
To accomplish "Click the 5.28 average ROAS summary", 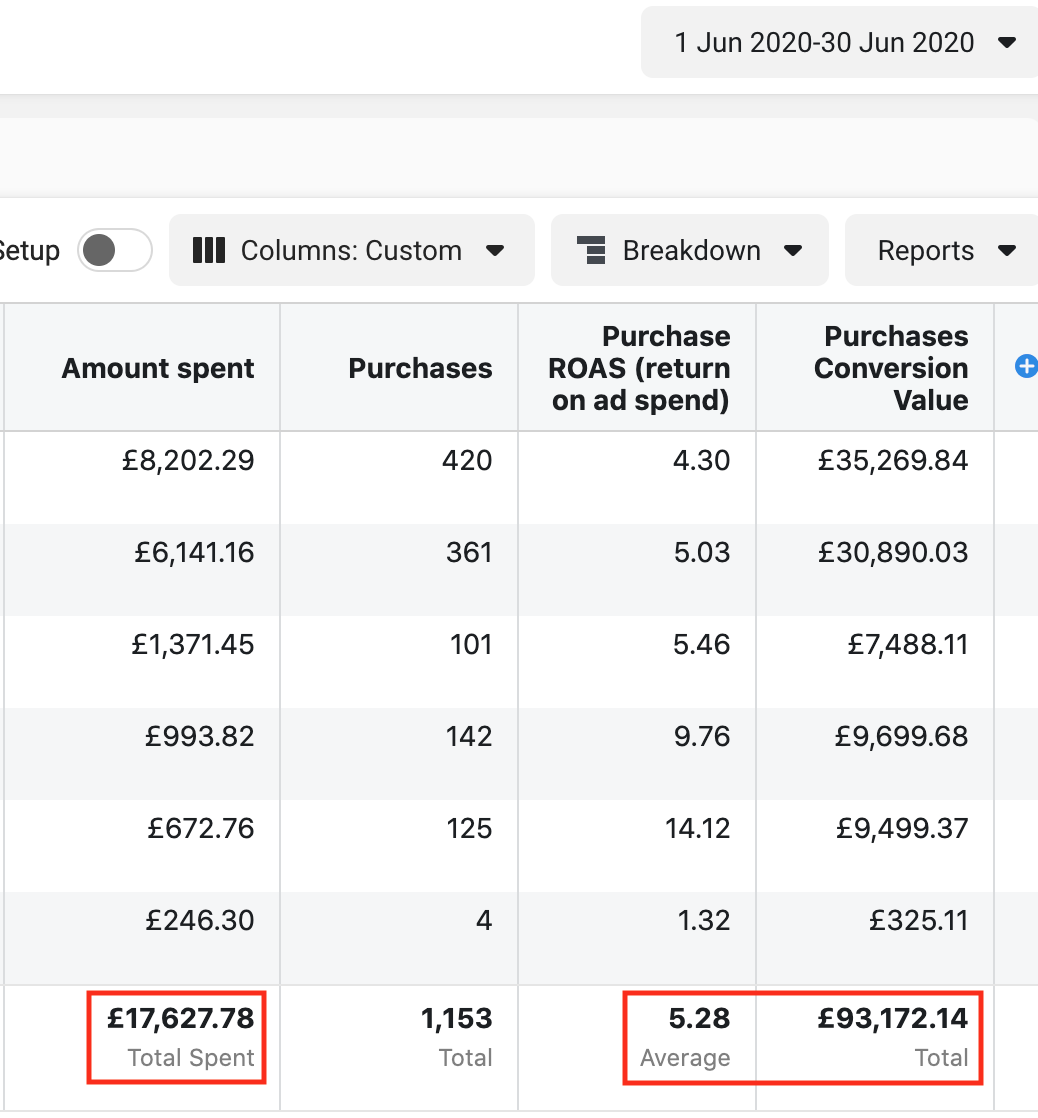I will 702,1019.
